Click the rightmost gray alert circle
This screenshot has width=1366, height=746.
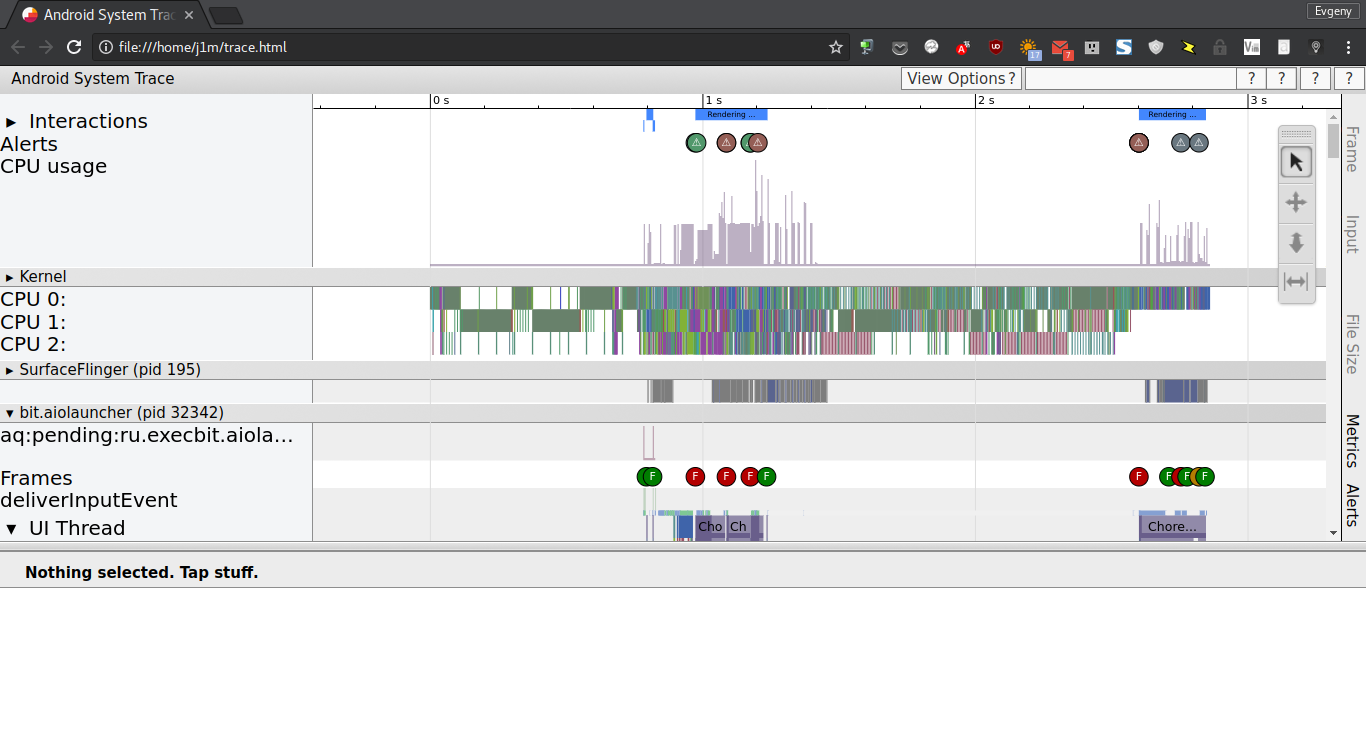(x=1199, y=143)
